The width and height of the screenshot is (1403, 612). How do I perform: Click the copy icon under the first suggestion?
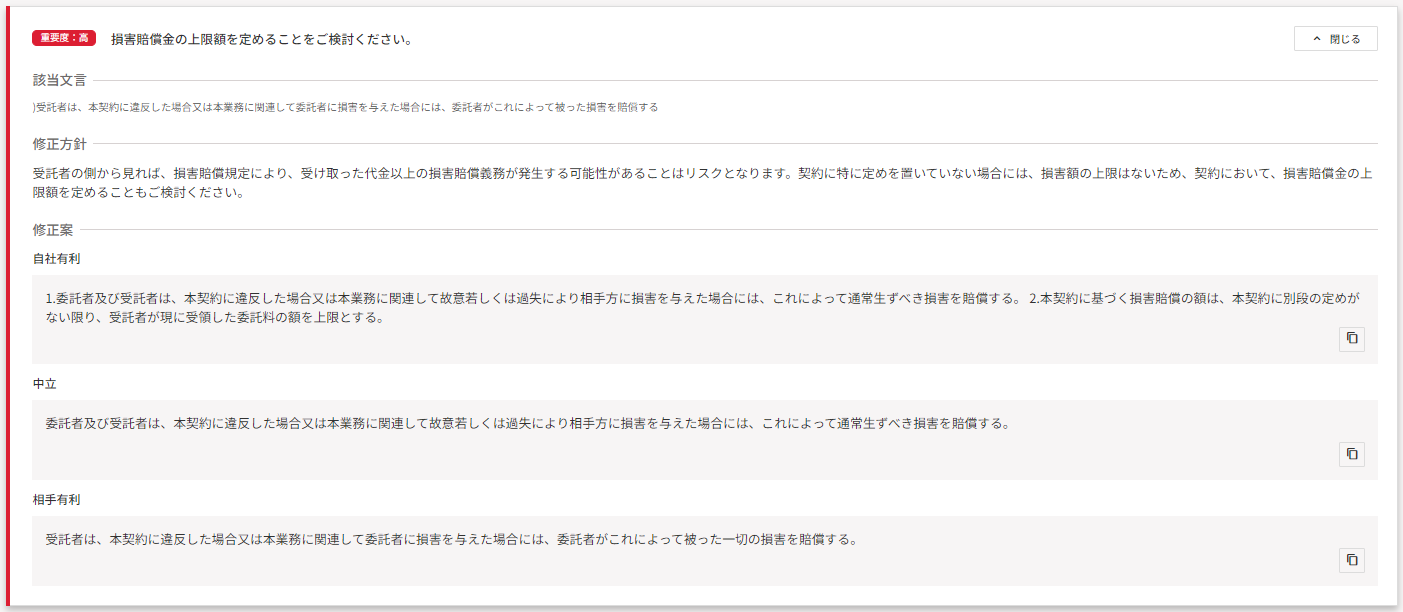(1351, 339)
